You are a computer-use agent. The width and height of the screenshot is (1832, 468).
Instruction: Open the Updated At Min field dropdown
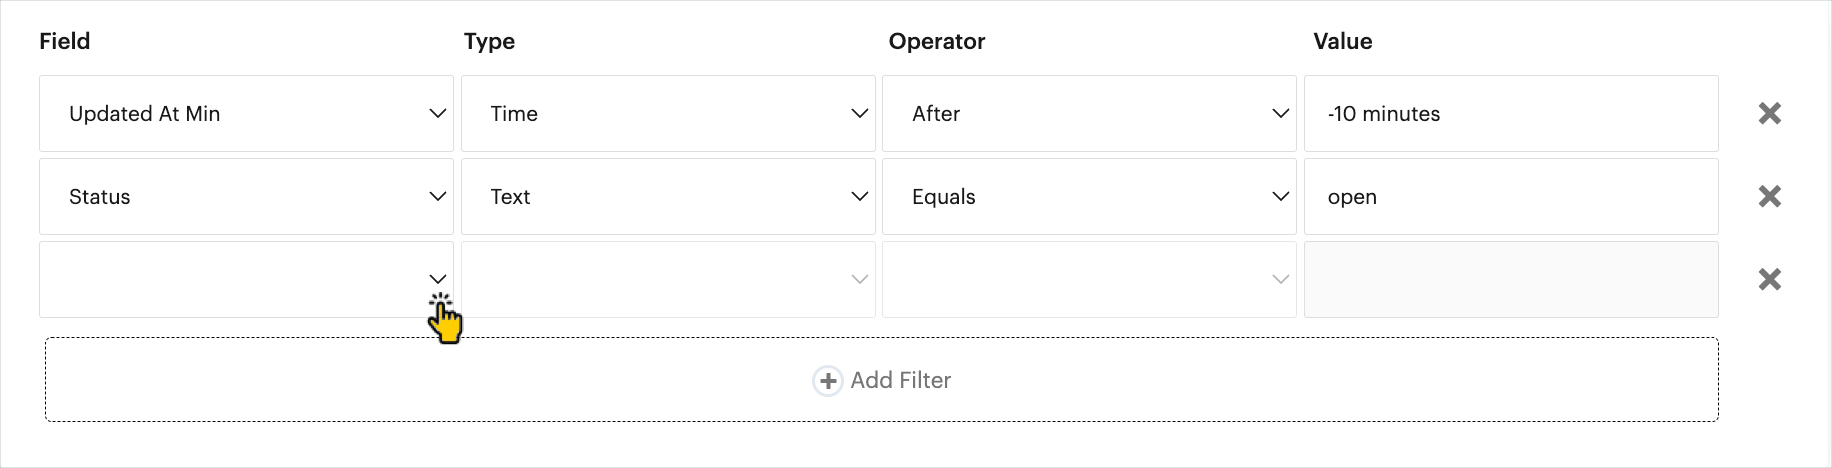pos(246,114)
